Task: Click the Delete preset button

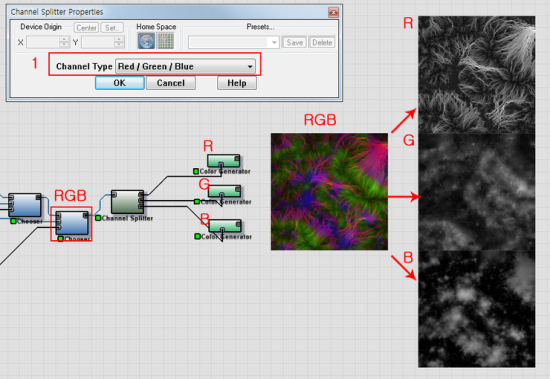Action: click(x=322, y=42)
